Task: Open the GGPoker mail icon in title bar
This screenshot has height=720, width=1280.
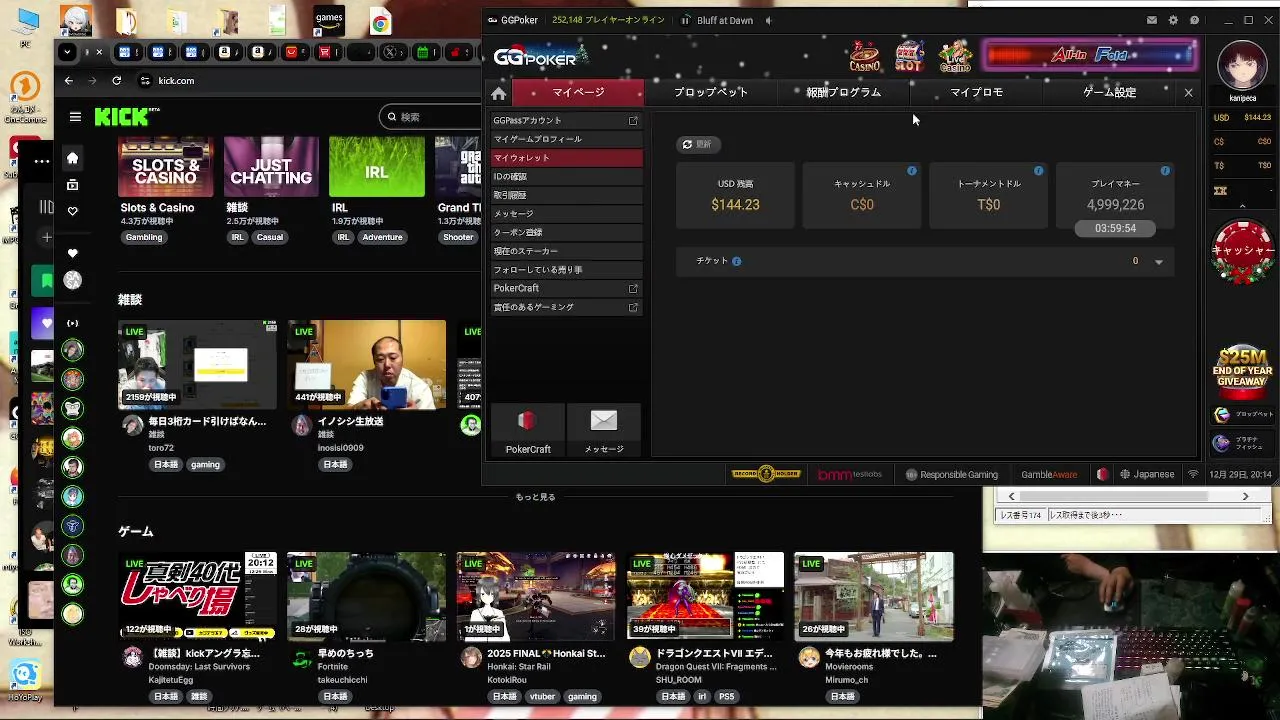Action: tap(1152, 20)
